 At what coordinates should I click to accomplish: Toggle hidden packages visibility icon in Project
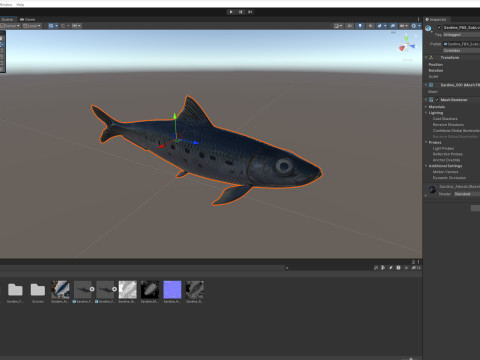416,268
